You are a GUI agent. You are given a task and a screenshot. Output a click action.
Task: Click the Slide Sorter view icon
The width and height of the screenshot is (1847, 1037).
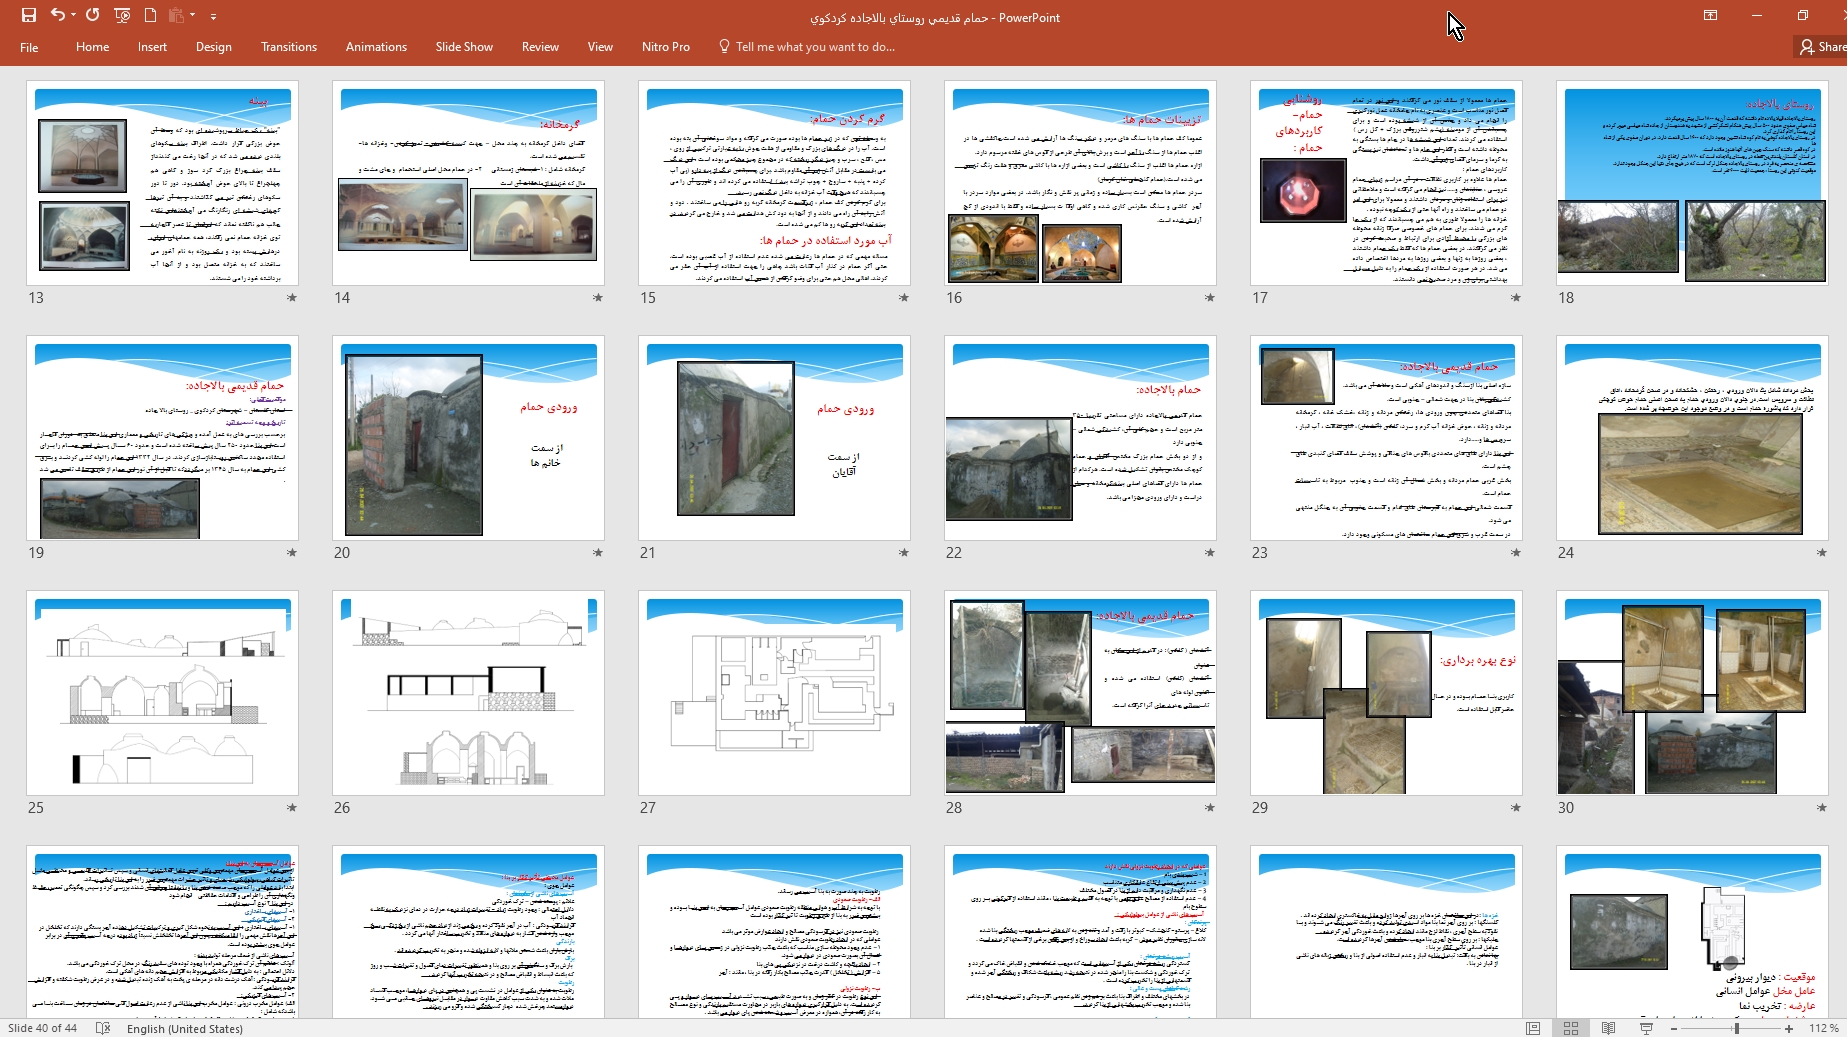pyautogui.click(x=1571, y=1028)
